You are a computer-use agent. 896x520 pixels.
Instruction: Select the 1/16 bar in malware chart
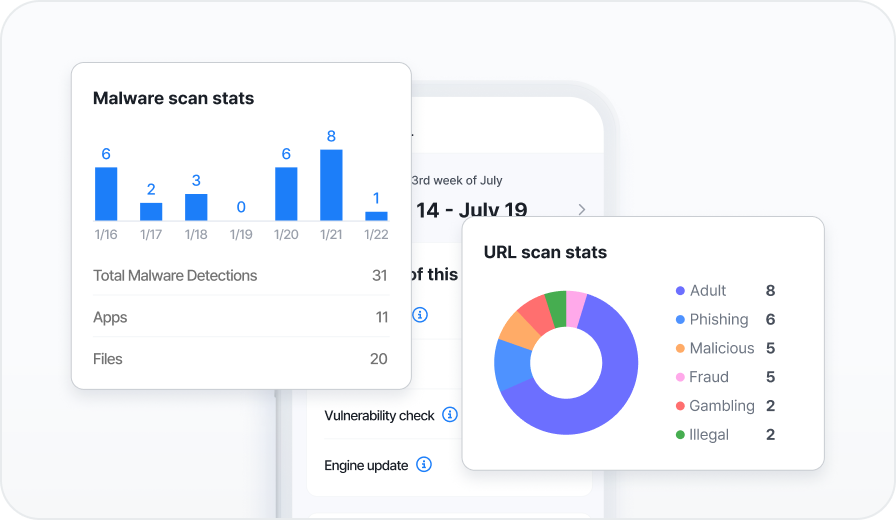106,193
